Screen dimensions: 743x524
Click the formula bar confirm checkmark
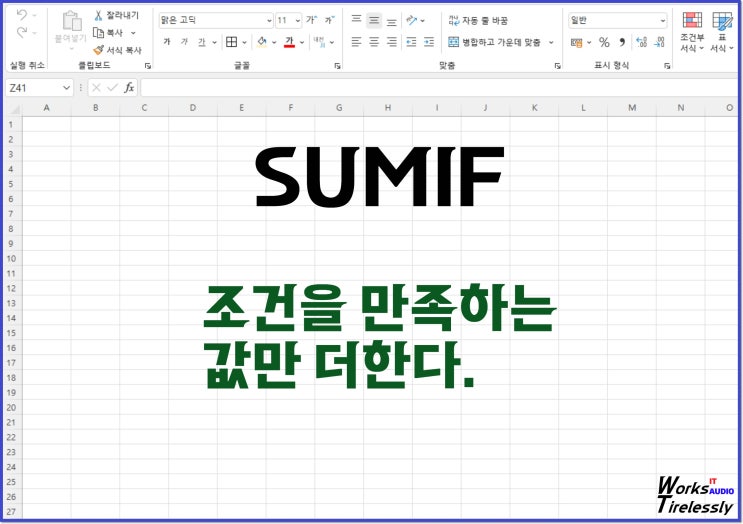[x=112, y=88]
